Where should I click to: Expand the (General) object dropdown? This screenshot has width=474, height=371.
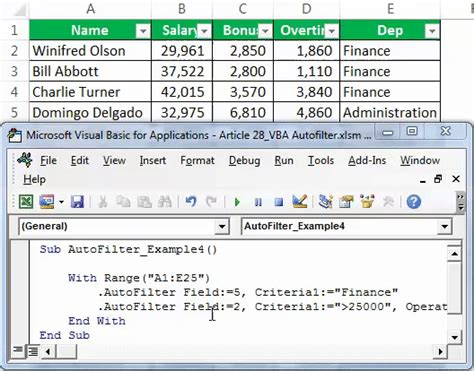[222, 227]
